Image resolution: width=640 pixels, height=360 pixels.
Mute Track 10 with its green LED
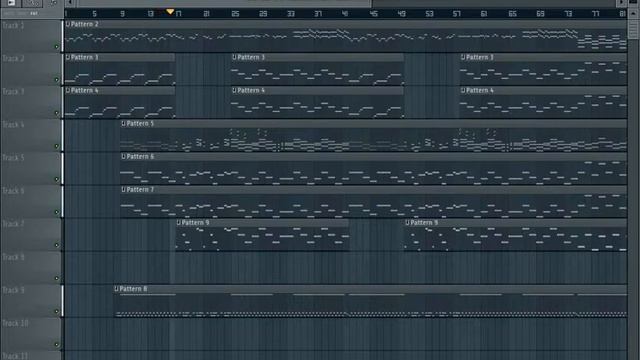(57, 344)
